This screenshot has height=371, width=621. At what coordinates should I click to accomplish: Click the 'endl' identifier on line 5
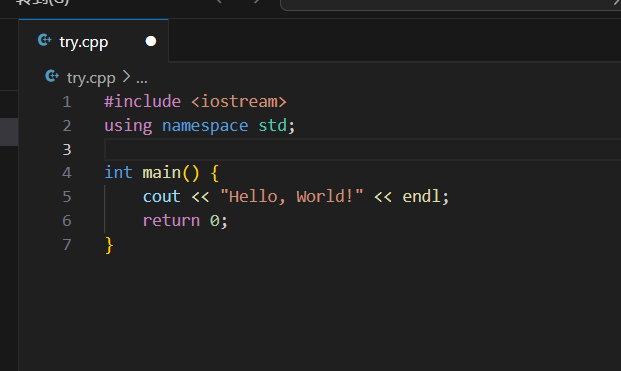click(421, 196)
